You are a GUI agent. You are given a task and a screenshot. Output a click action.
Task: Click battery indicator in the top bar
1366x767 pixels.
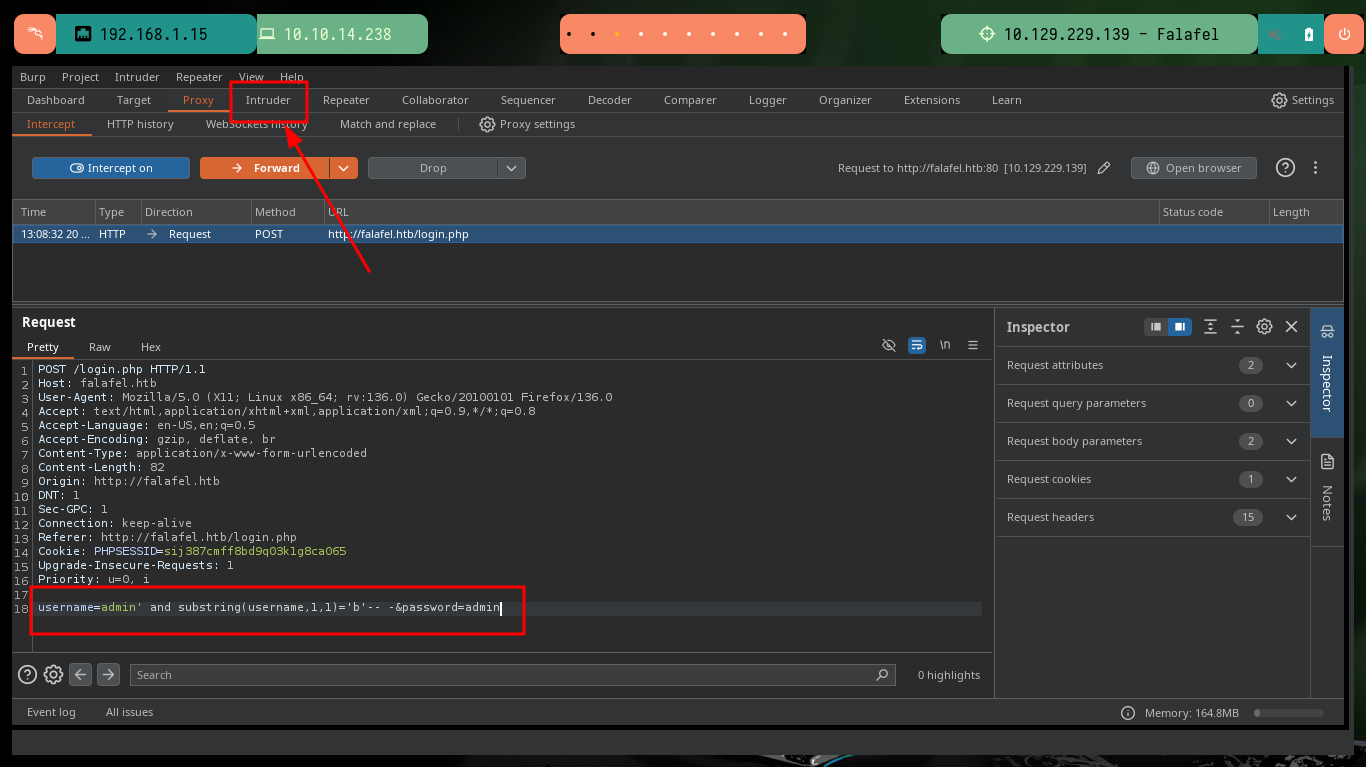click(1309, 34)
